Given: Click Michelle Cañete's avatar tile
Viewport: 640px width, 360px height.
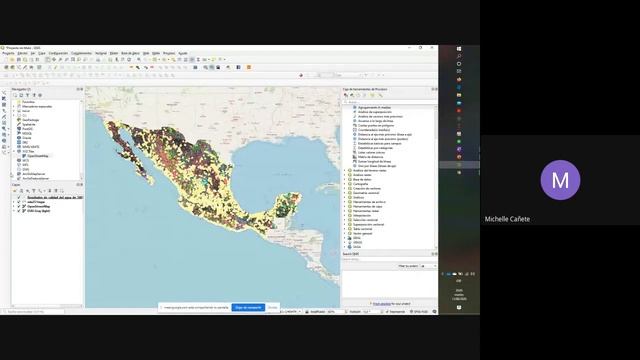Looking at the screenshot, I should pyautogui.click(x=560, y=180).
